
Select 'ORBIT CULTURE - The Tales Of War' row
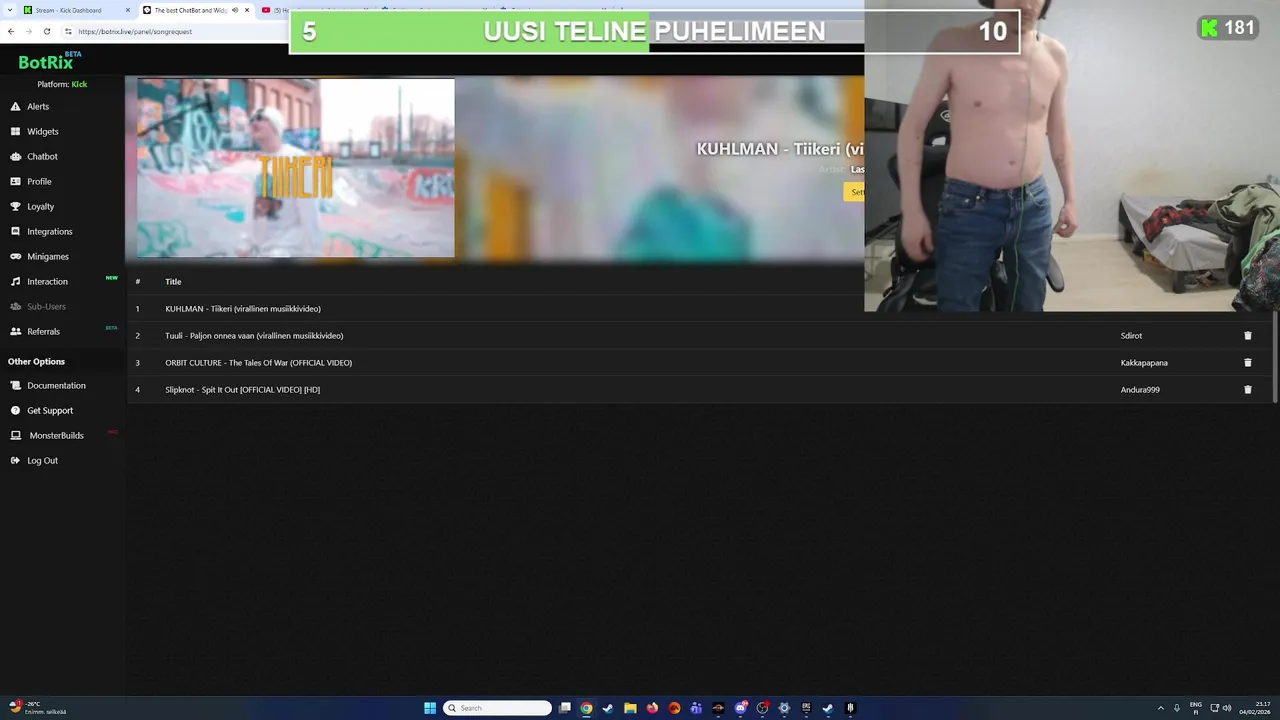[x=700, y=362]
